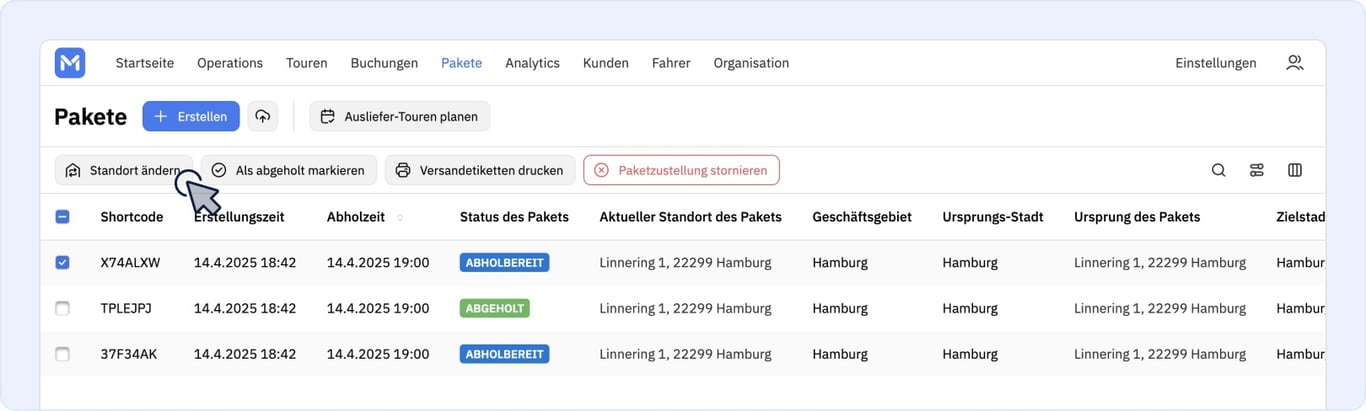This screenshot has height=411, width=1366.
Task: Click Ausliefer-Touren planen button
Action: pos(399,116)
